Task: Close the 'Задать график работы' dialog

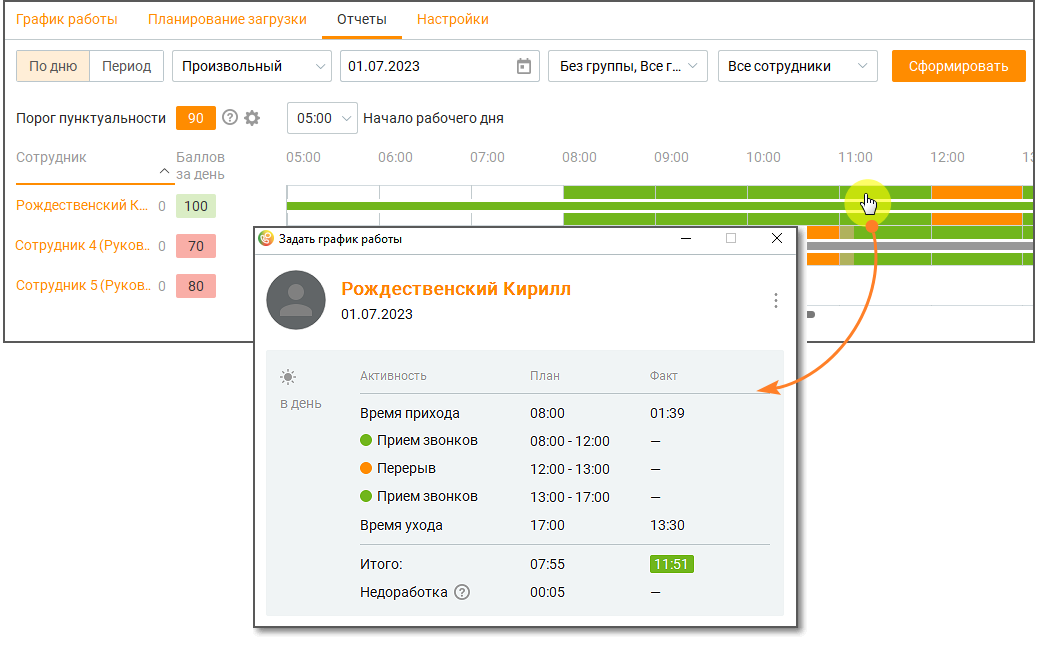Action: tap(776, 238)
